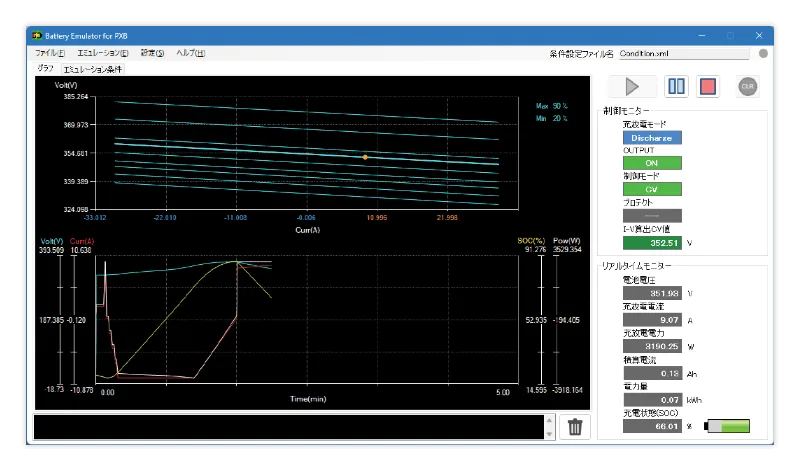Click the gray status indicator circle near file name

pyautogui.click(x=763, y=53)
